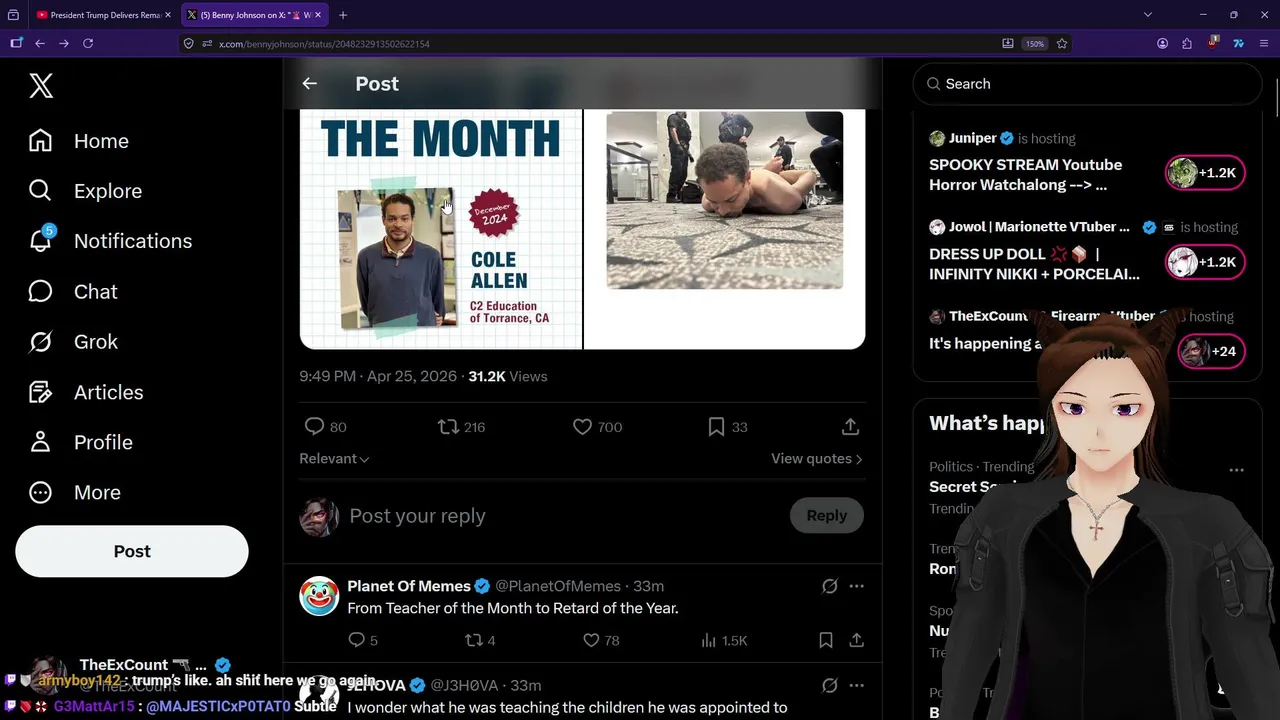
Task: Click the 150% zoom indicator
Action: pyautogui.click(x=1035, y=44)
